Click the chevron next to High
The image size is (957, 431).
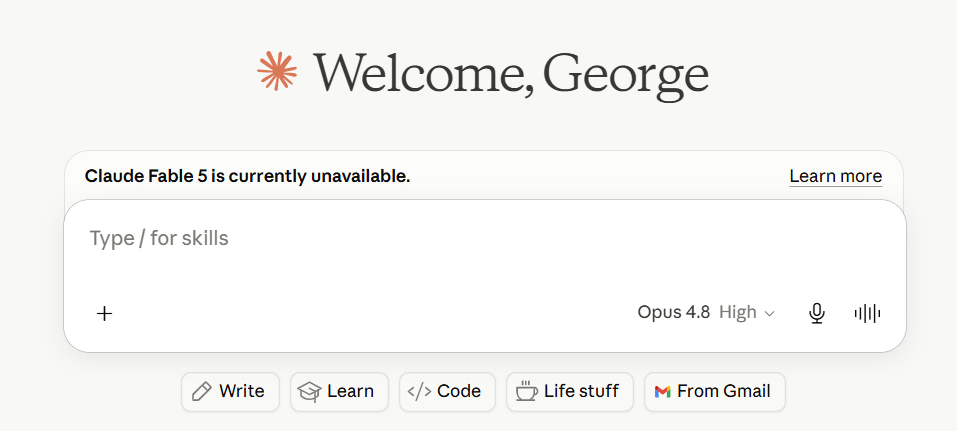tap(770, 314)
